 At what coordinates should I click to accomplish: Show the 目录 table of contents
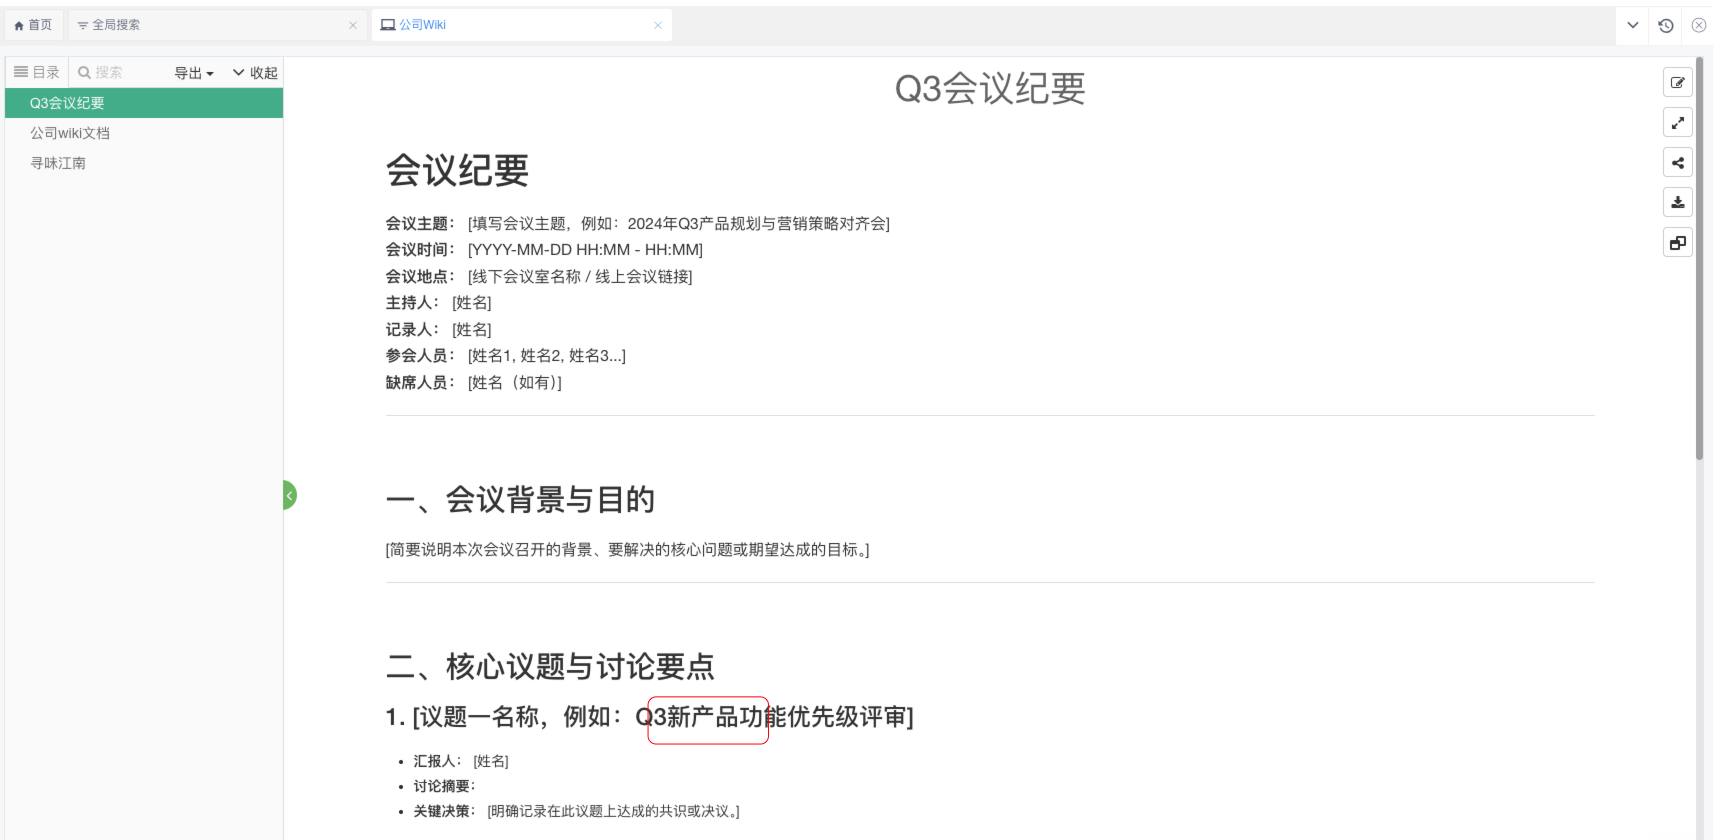[37, 72]
